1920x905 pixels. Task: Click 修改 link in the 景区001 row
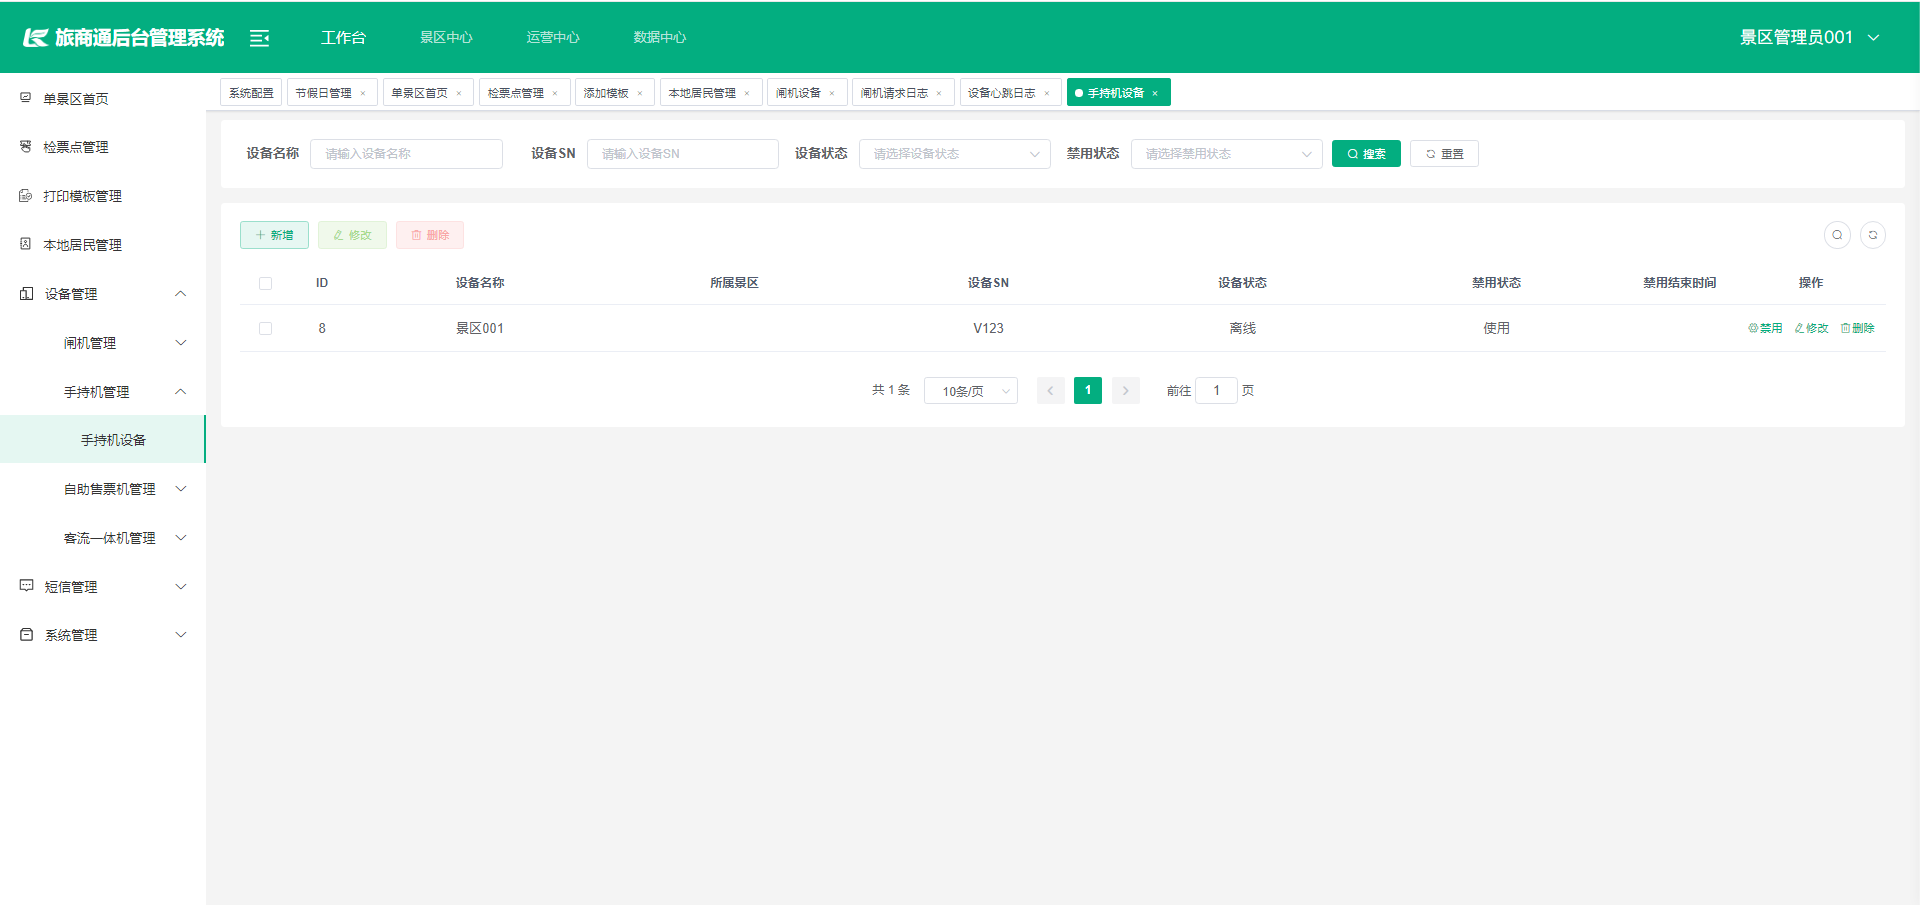tap(1811, 328)
